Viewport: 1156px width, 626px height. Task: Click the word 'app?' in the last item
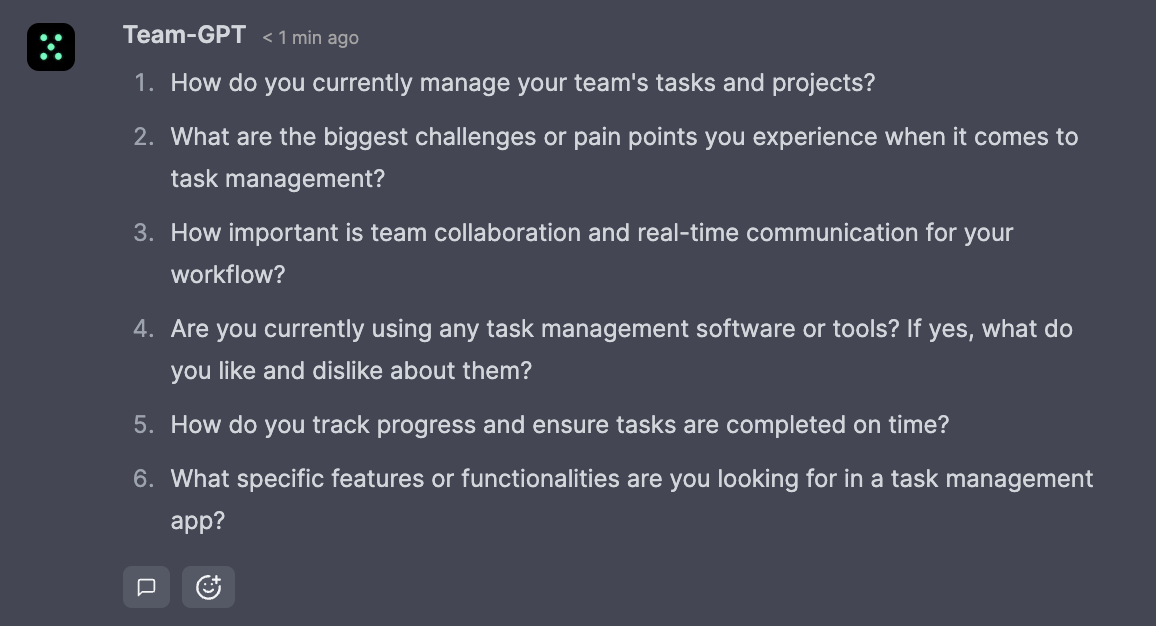point(198,520)
